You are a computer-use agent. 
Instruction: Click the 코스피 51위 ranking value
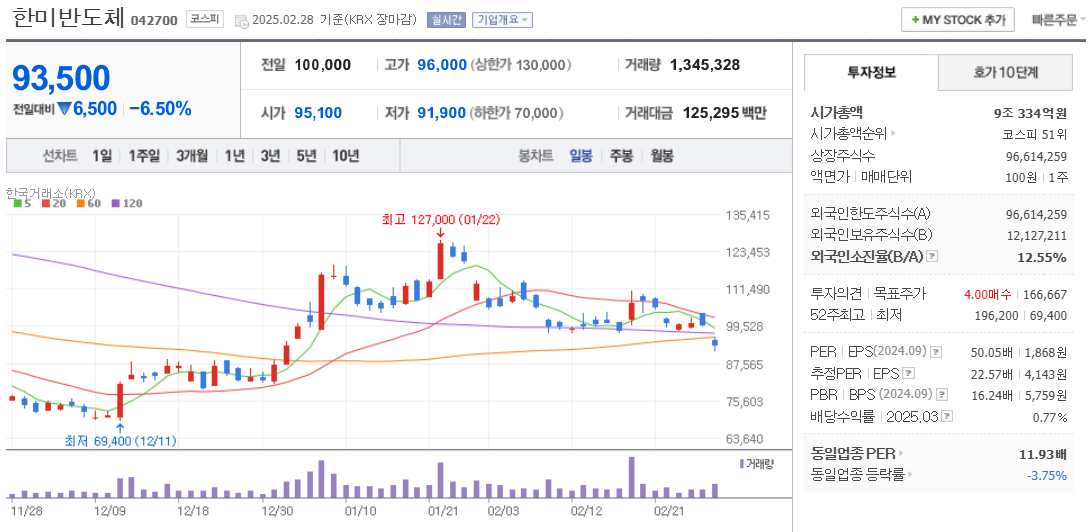pyautogui.click(x=1034, y=134)
